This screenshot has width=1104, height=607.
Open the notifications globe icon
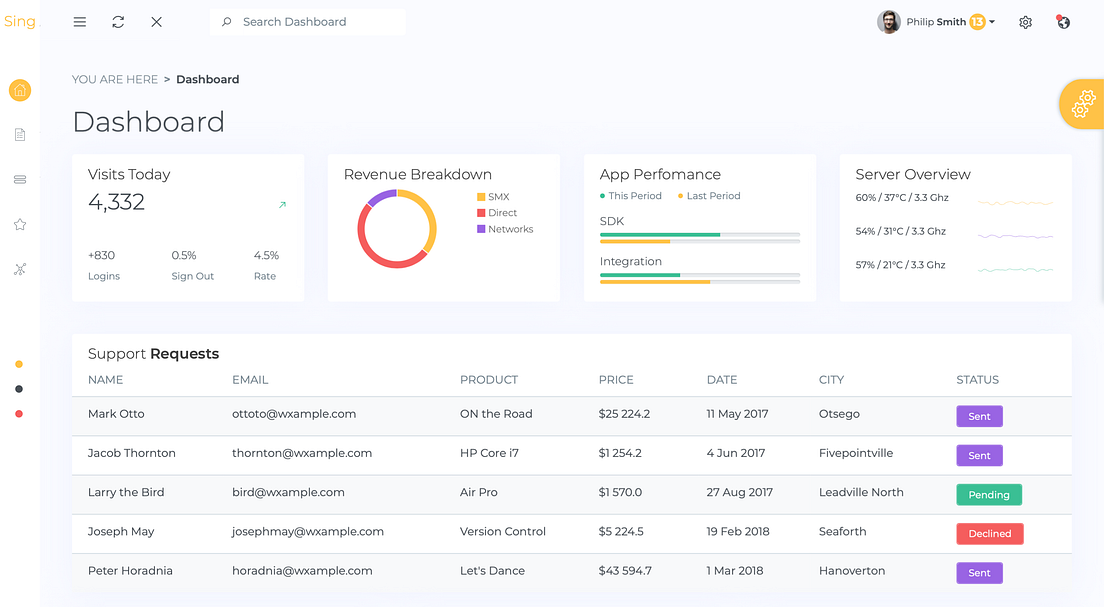click(x=1062, y=21)
